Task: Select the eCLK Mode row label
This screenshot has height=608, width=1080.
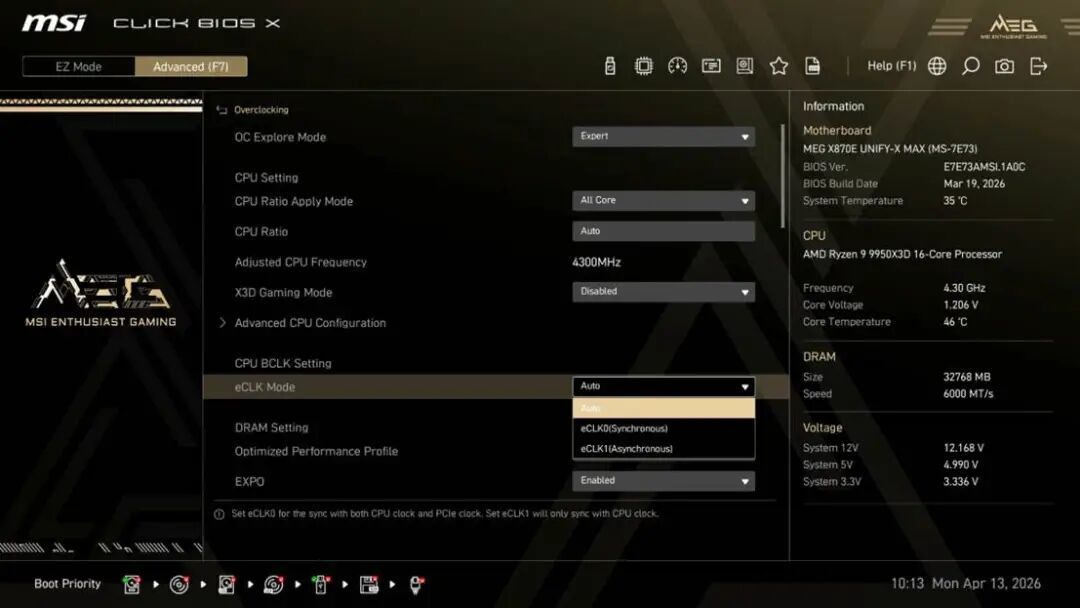Action: tap(264, 387)
